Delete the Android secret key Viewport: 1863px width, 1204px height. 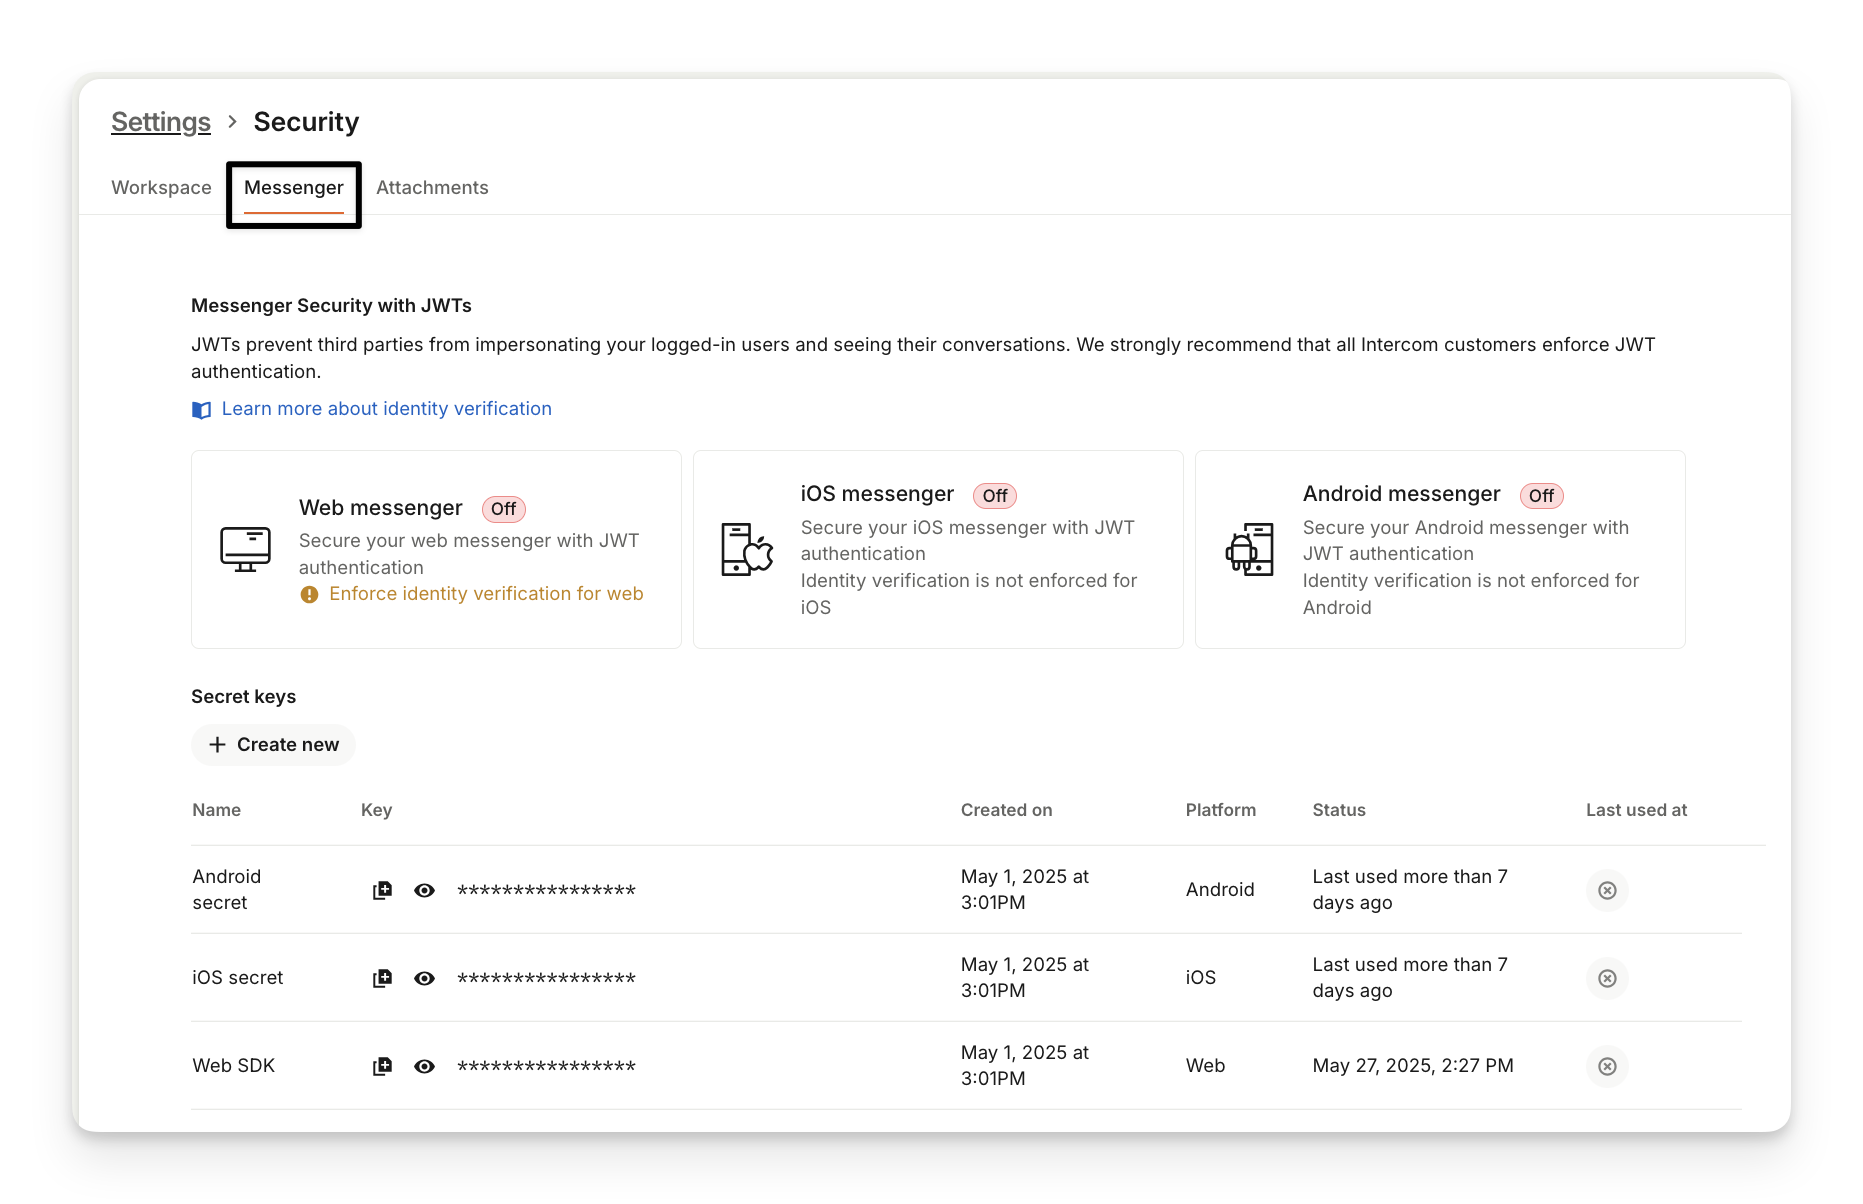pyautogui.click(x=1607, y=890)
